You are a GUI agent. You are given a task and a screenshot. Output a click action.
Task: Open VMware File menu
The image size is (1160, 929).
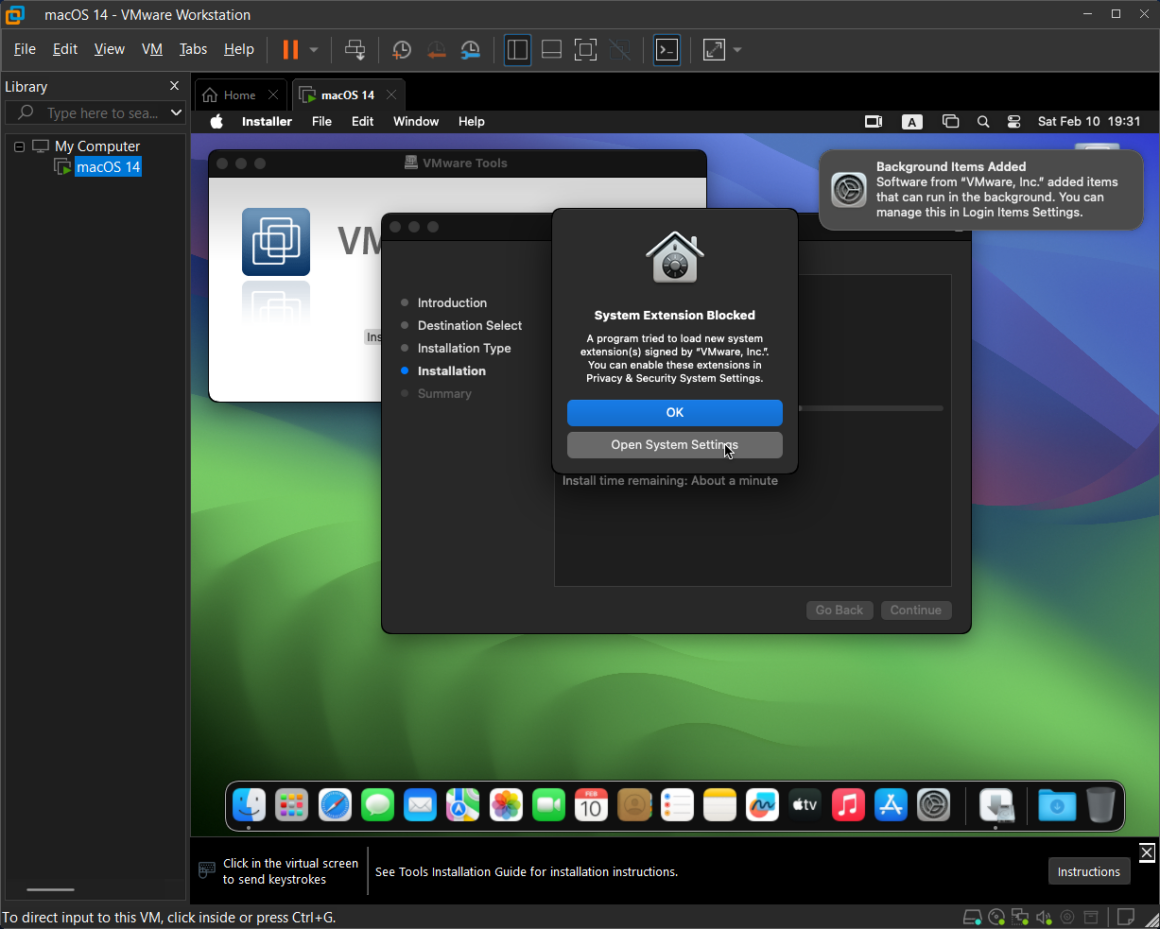[24, 49]
